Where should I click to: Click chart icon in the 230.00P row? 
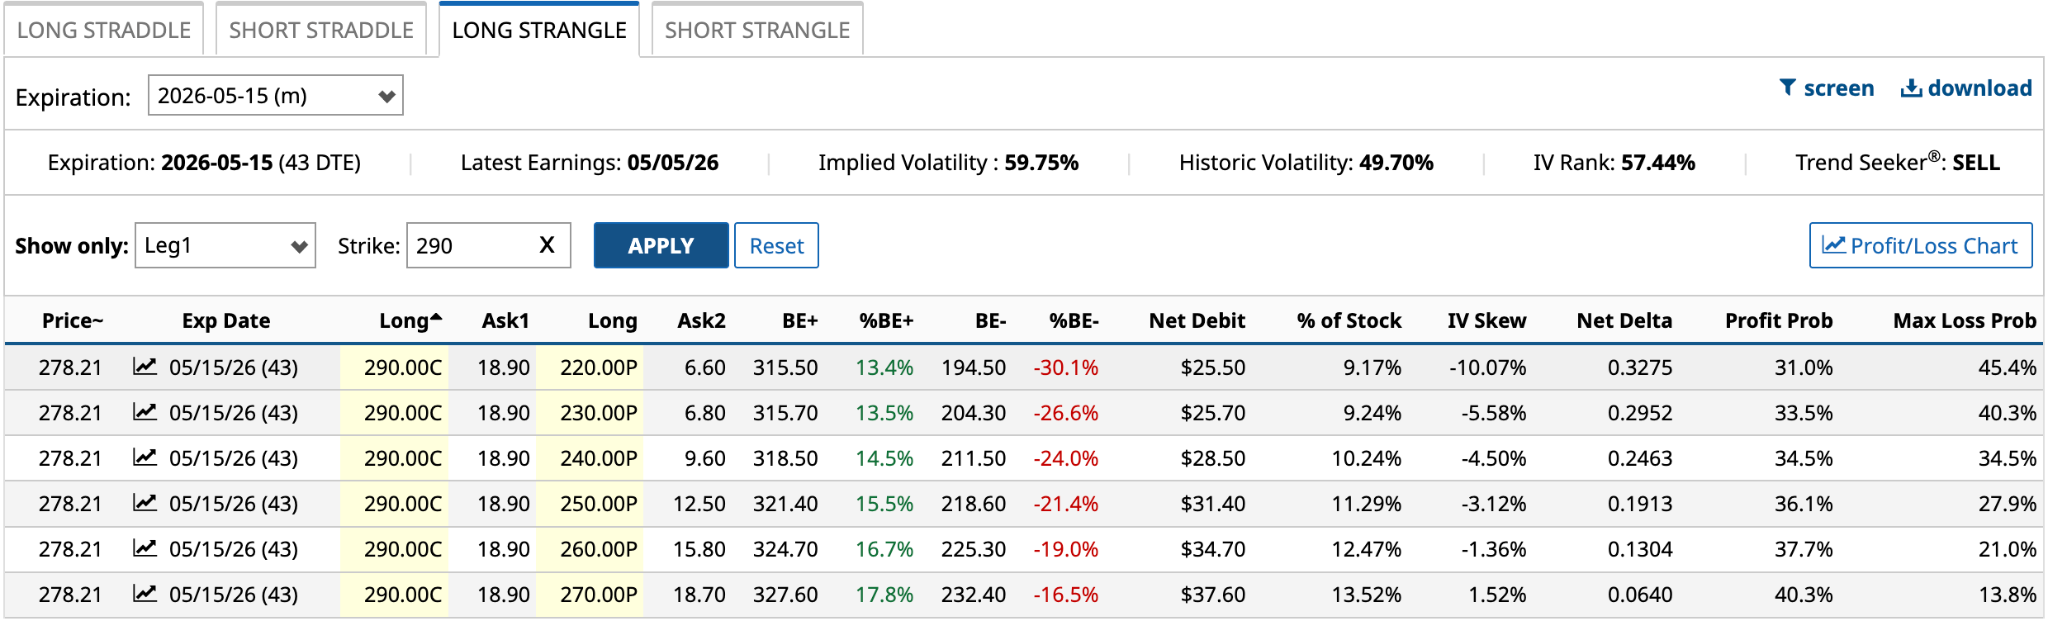(145, 412)
